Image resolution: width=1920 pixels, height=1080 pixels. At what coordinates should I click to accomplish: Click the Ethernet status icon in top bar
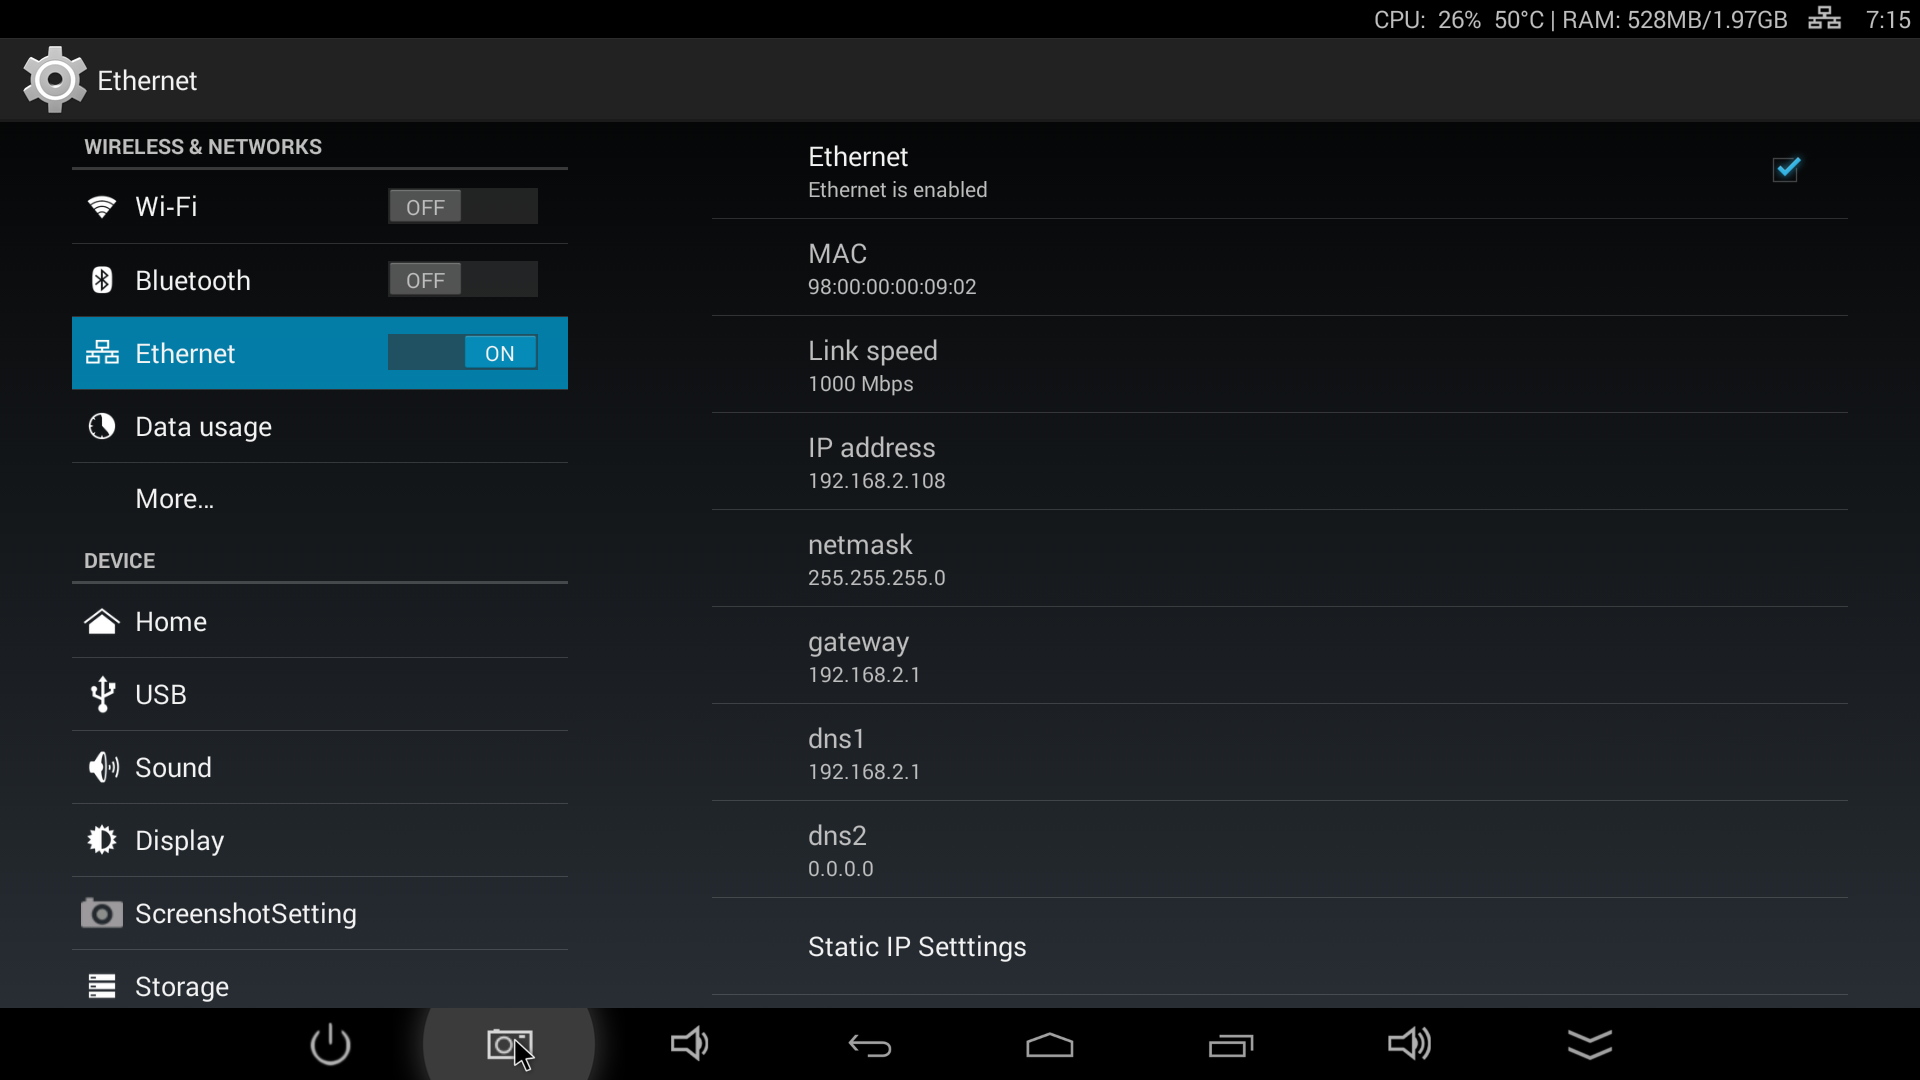1824,19
